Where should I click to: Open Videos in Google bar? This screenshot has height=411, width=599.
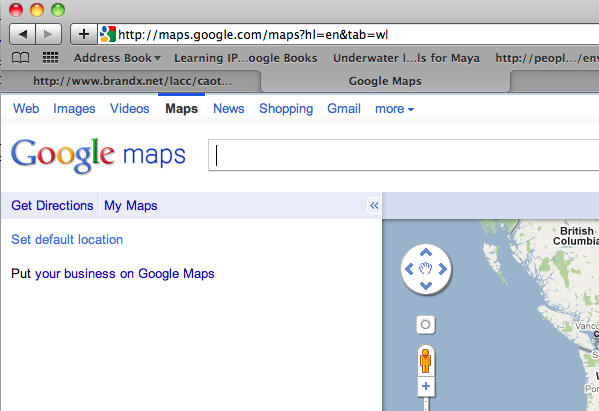130,108
